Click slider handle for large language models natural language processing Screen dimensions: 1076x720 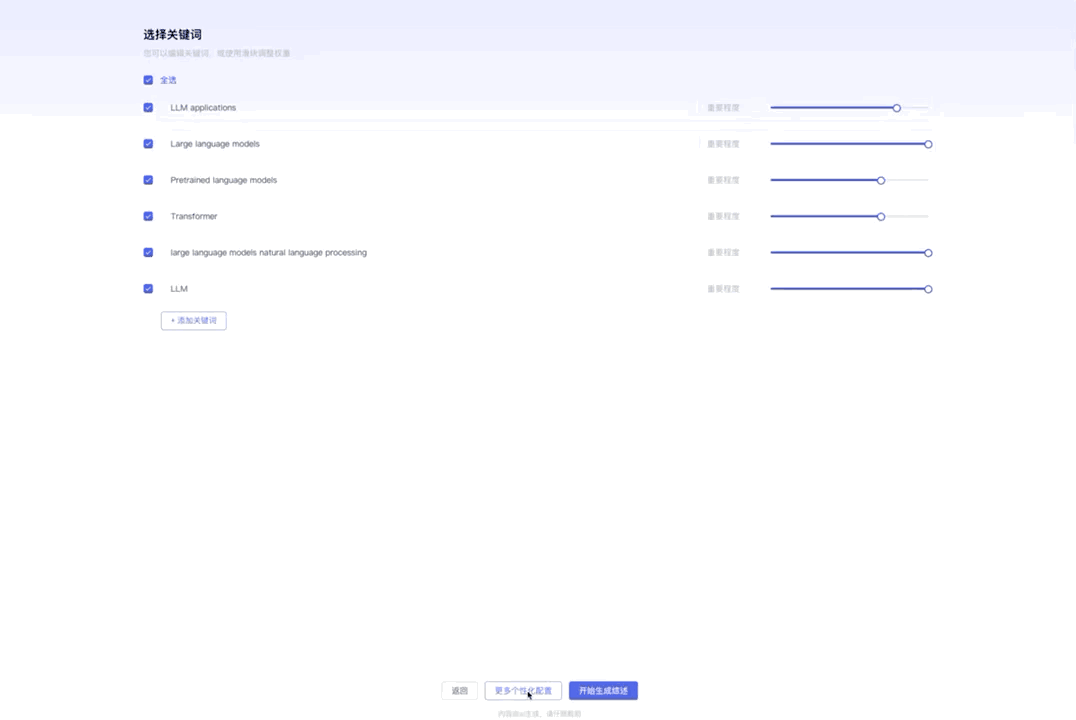pyautogui.click(x=928, y=253)
